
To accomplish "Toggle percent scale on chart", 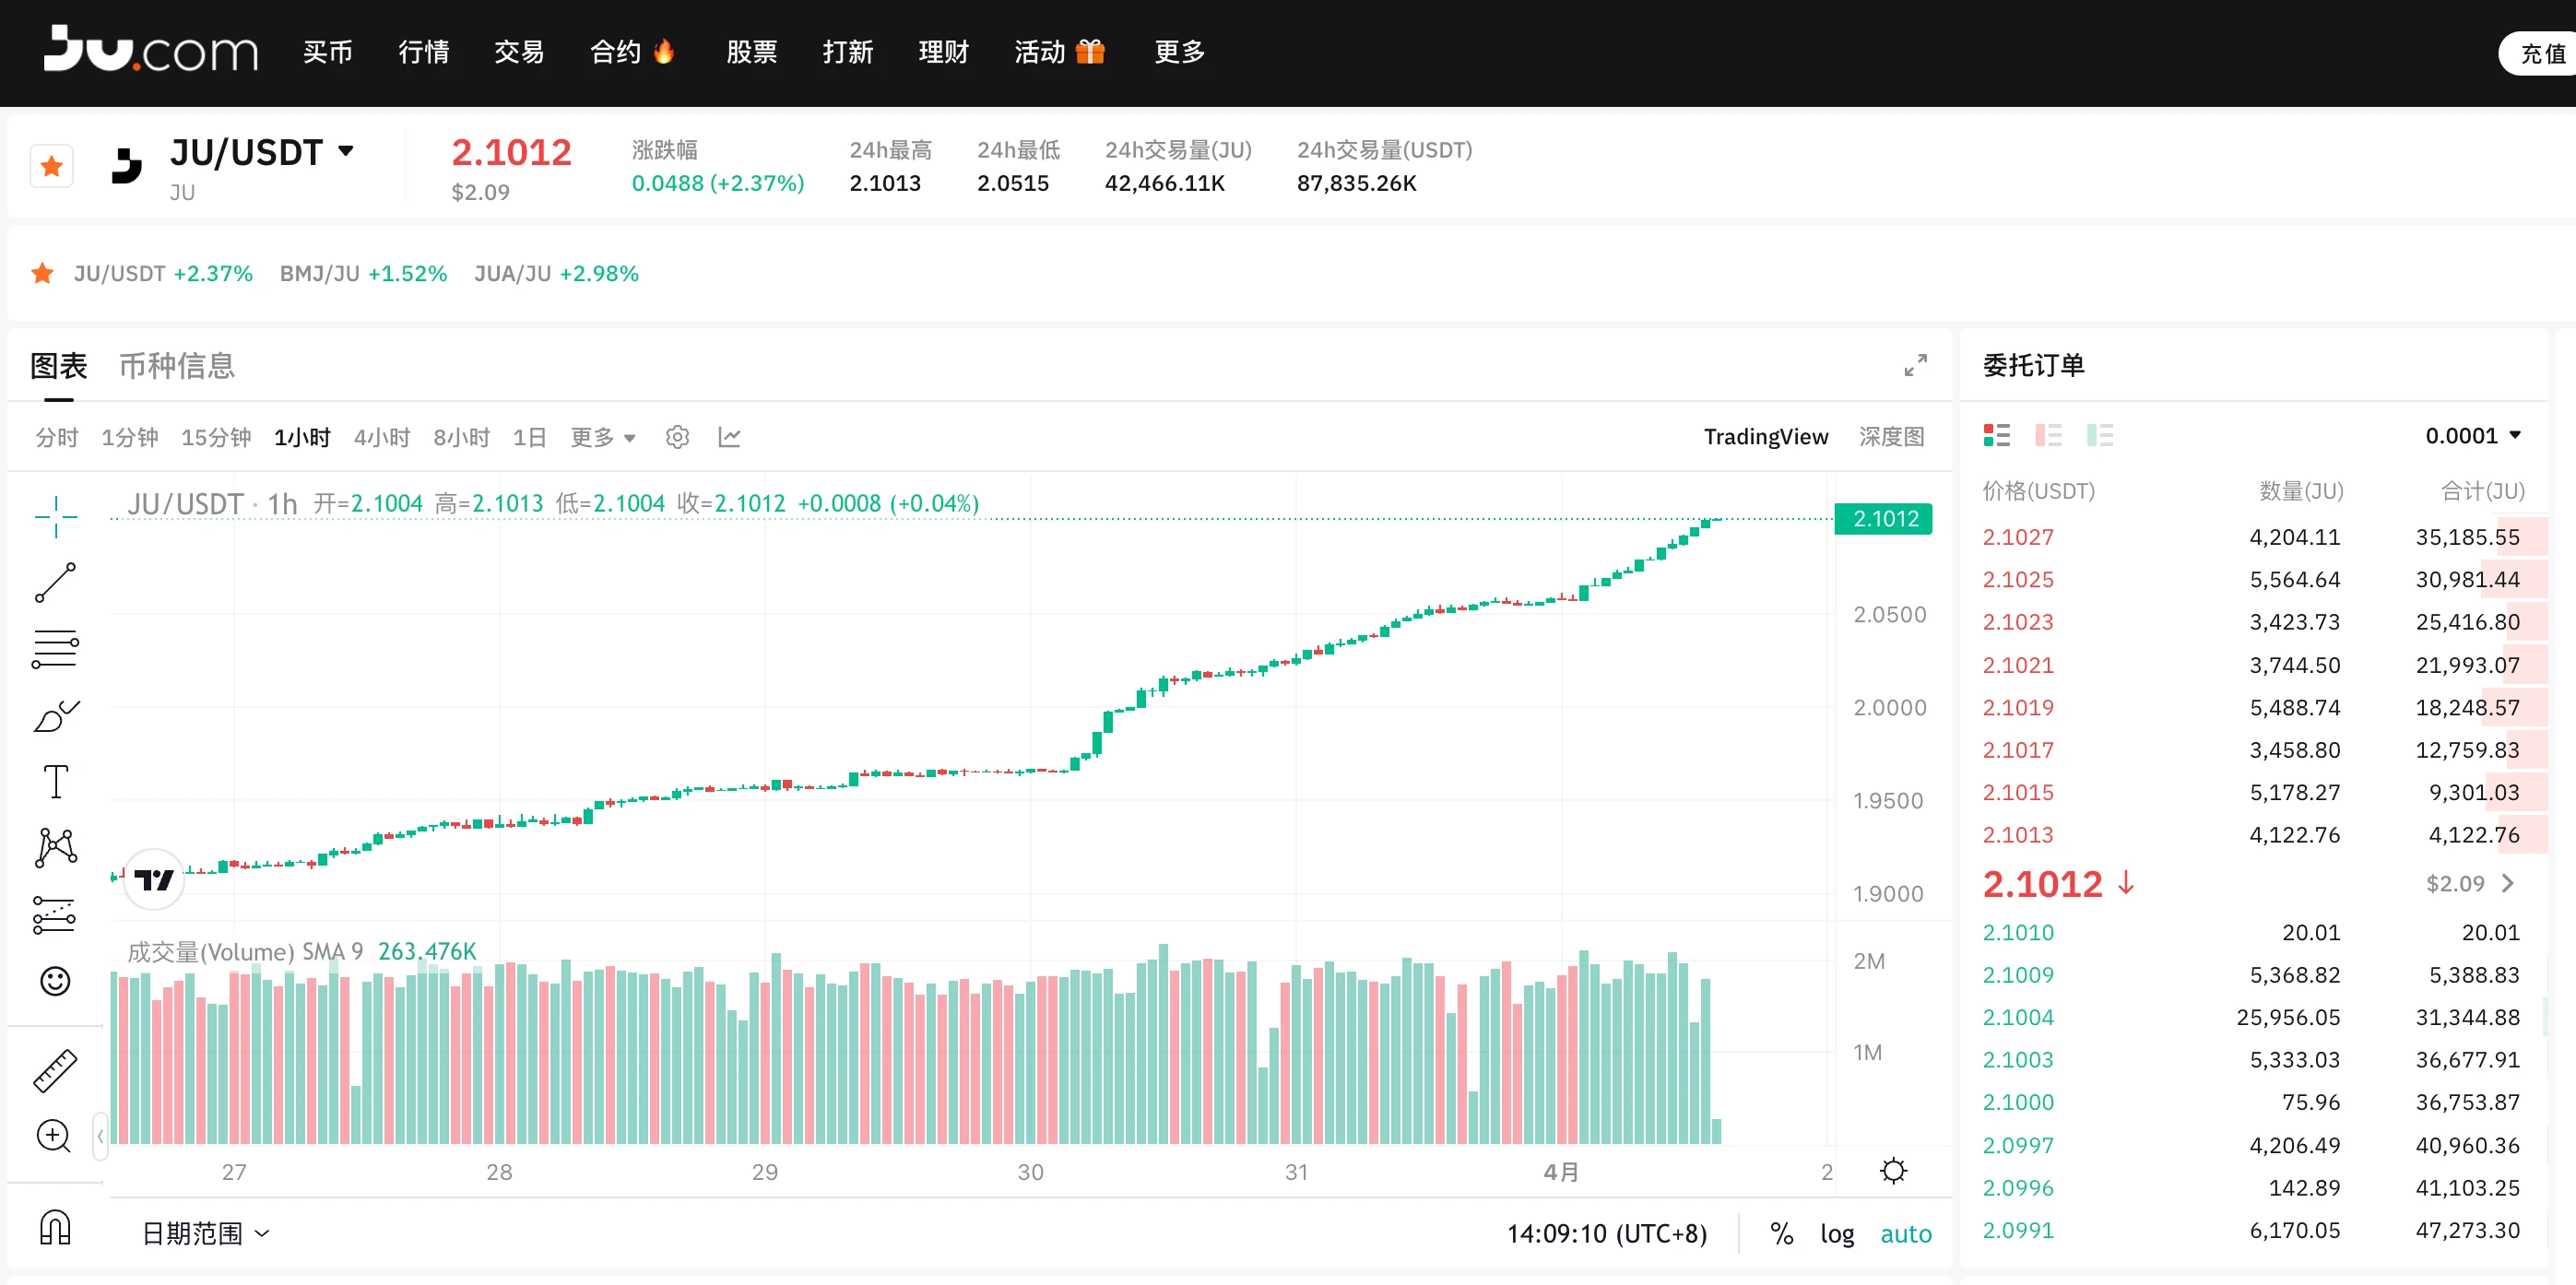I will pyautogui.click(x=1782, y=1234).
